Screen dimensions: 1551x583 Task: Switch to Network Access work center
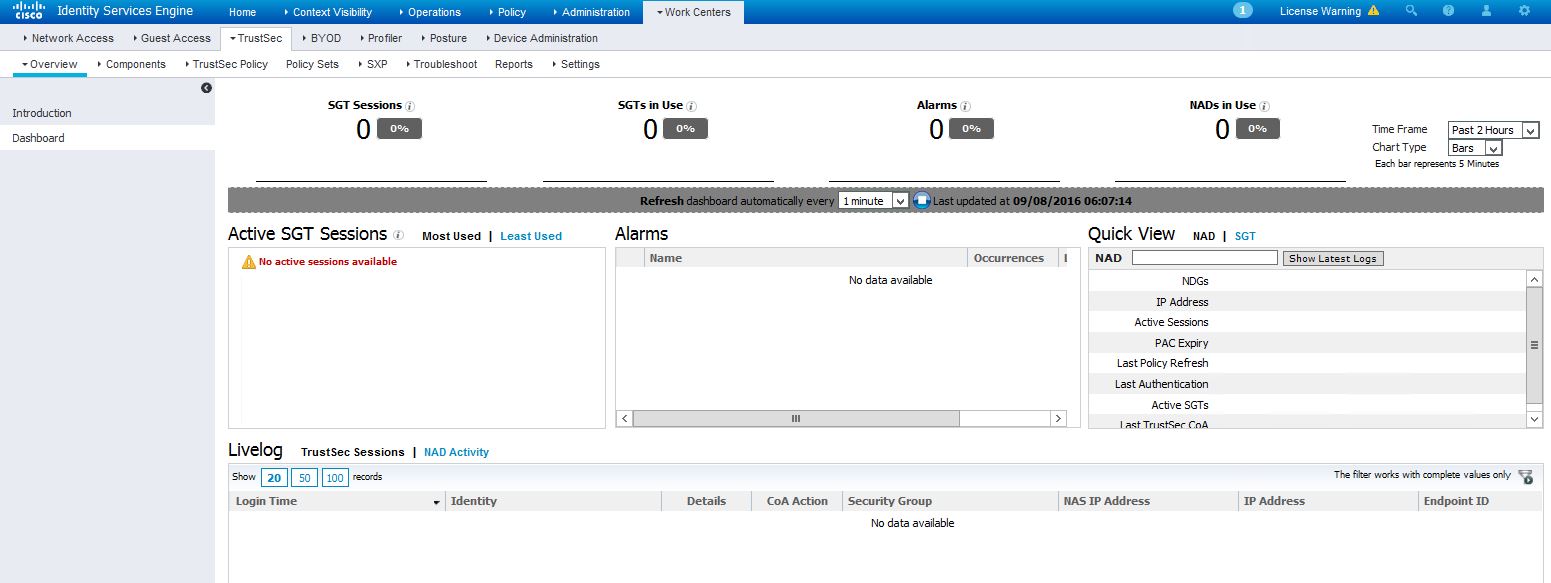coord(68,38)
